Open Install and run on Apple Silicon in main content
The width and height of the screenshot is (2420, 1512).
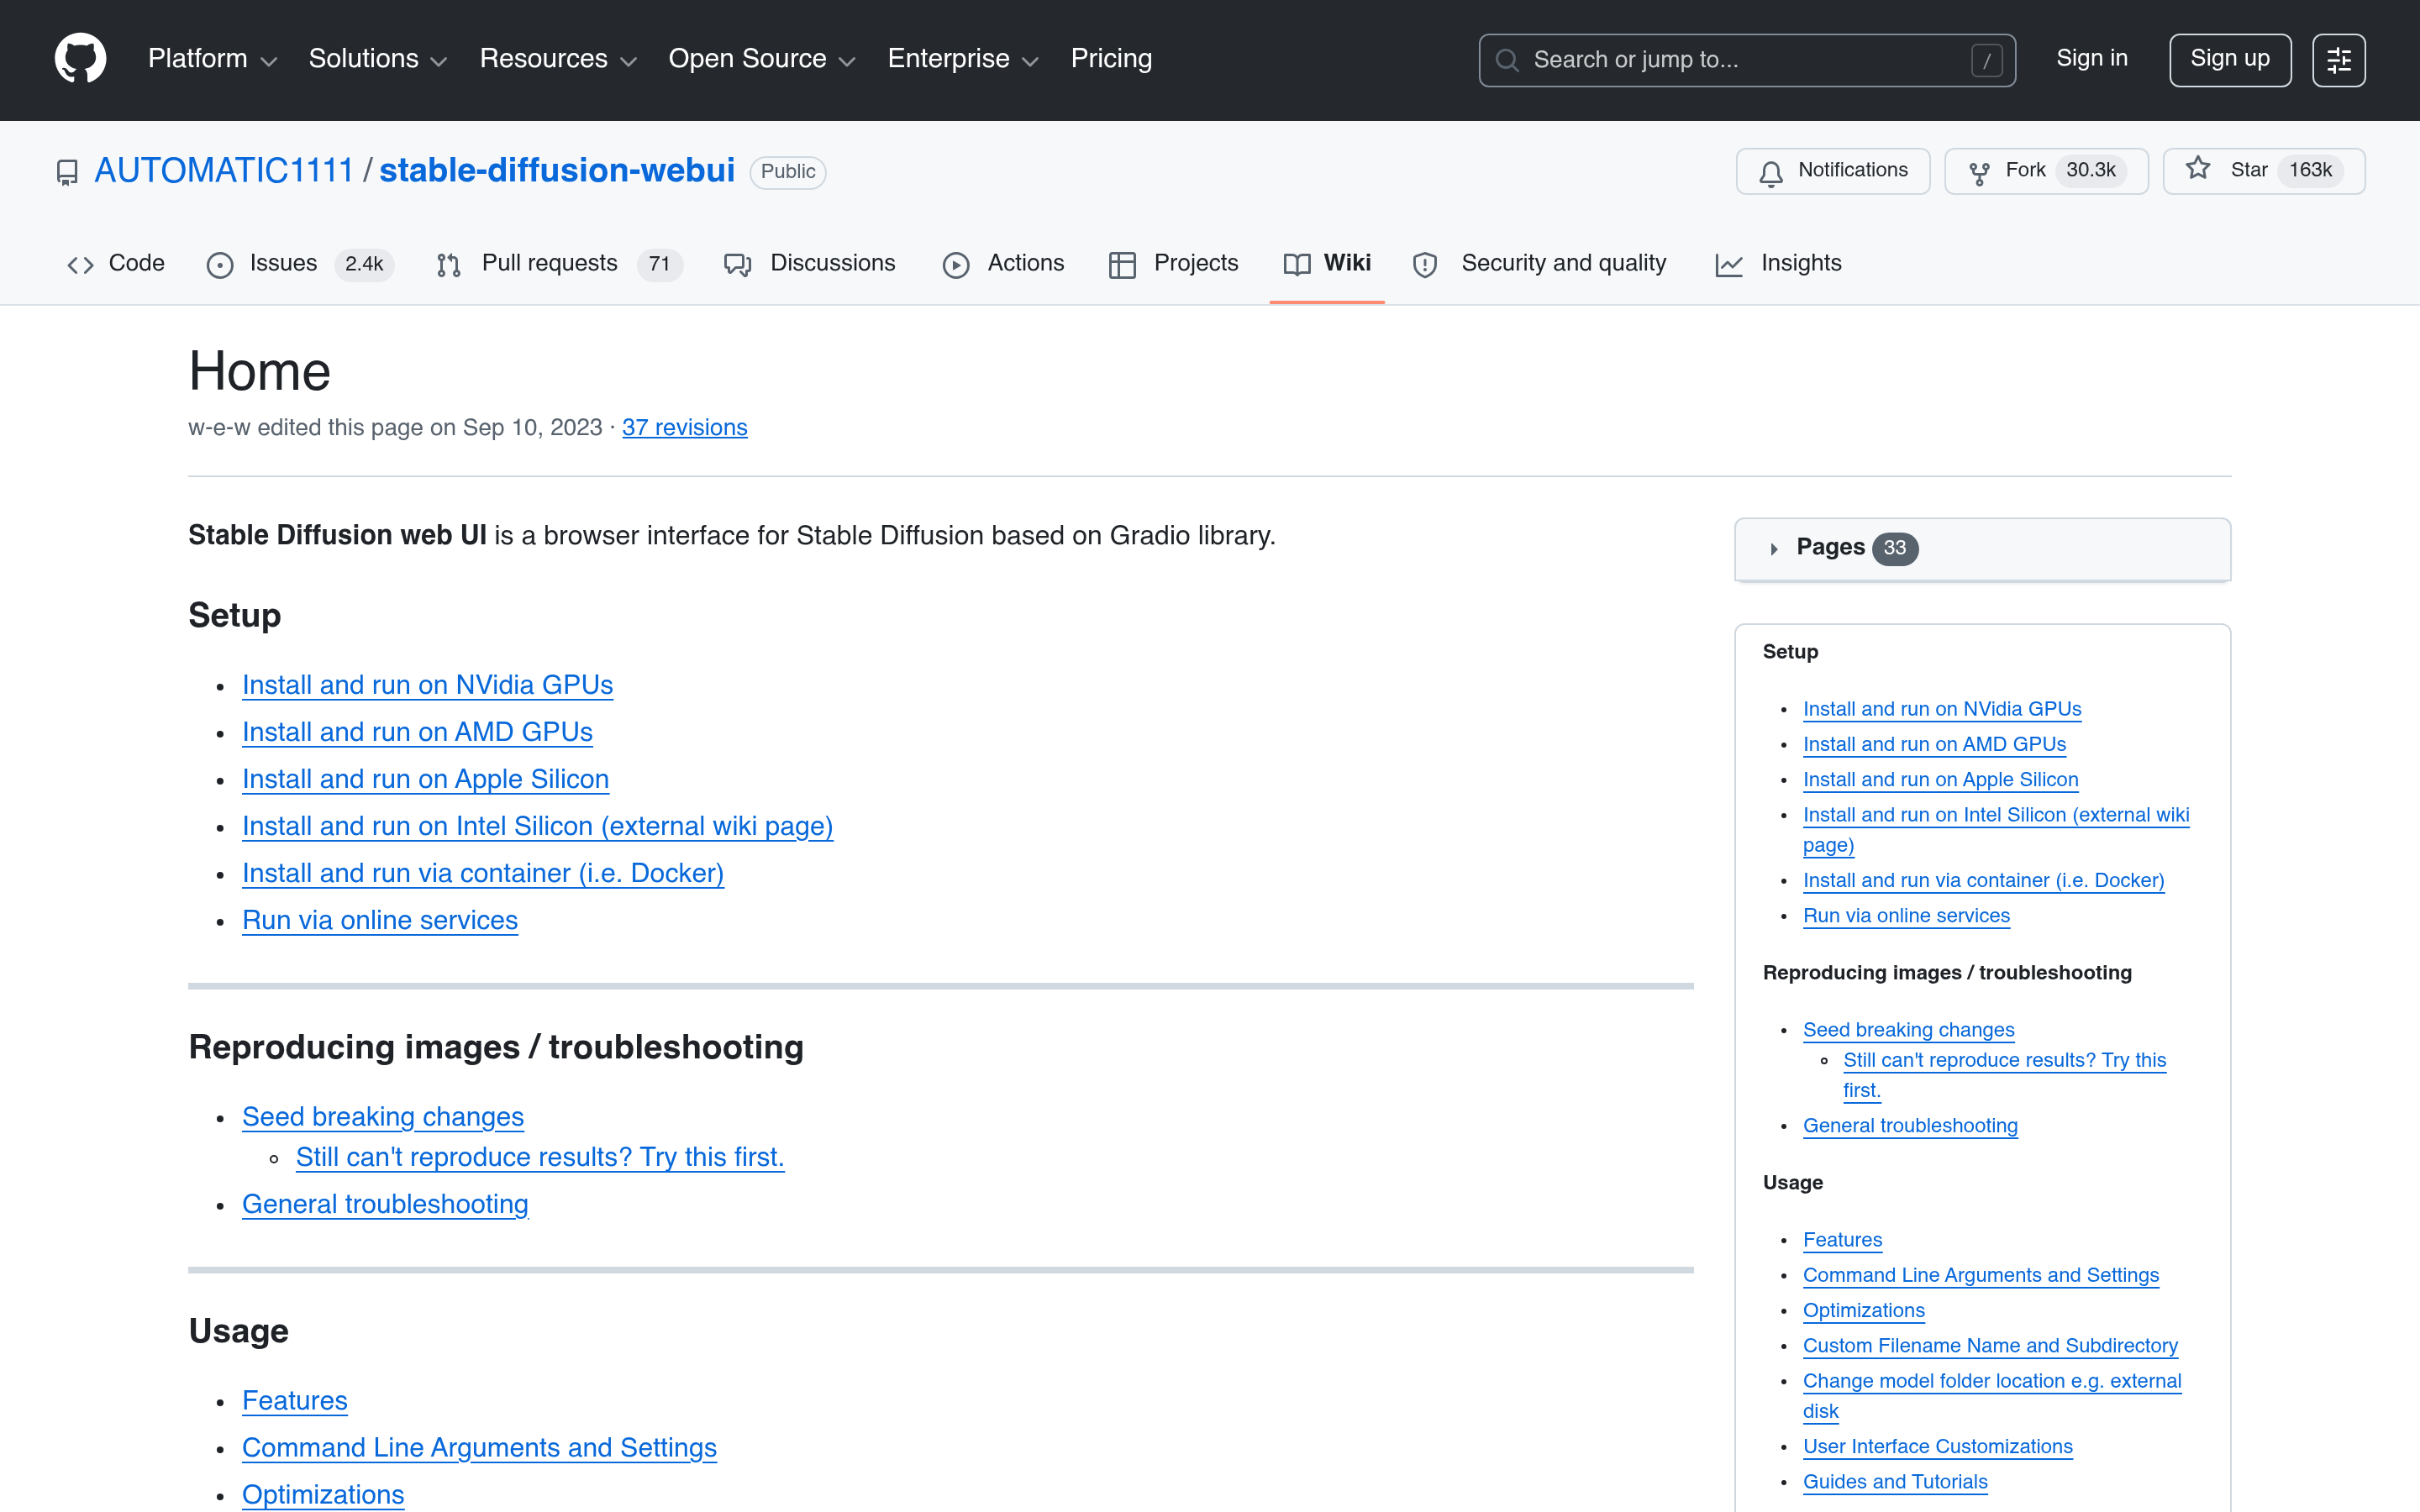[x=425, y=779]
